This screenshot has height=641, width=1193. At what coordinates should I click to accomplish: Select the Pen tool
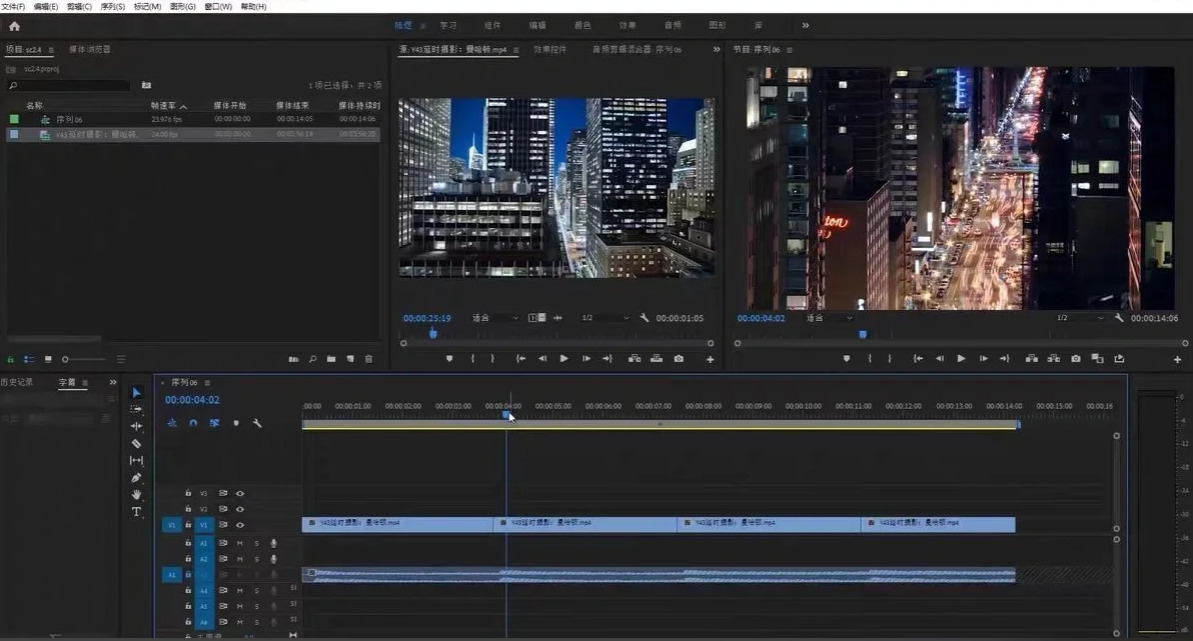136,478
